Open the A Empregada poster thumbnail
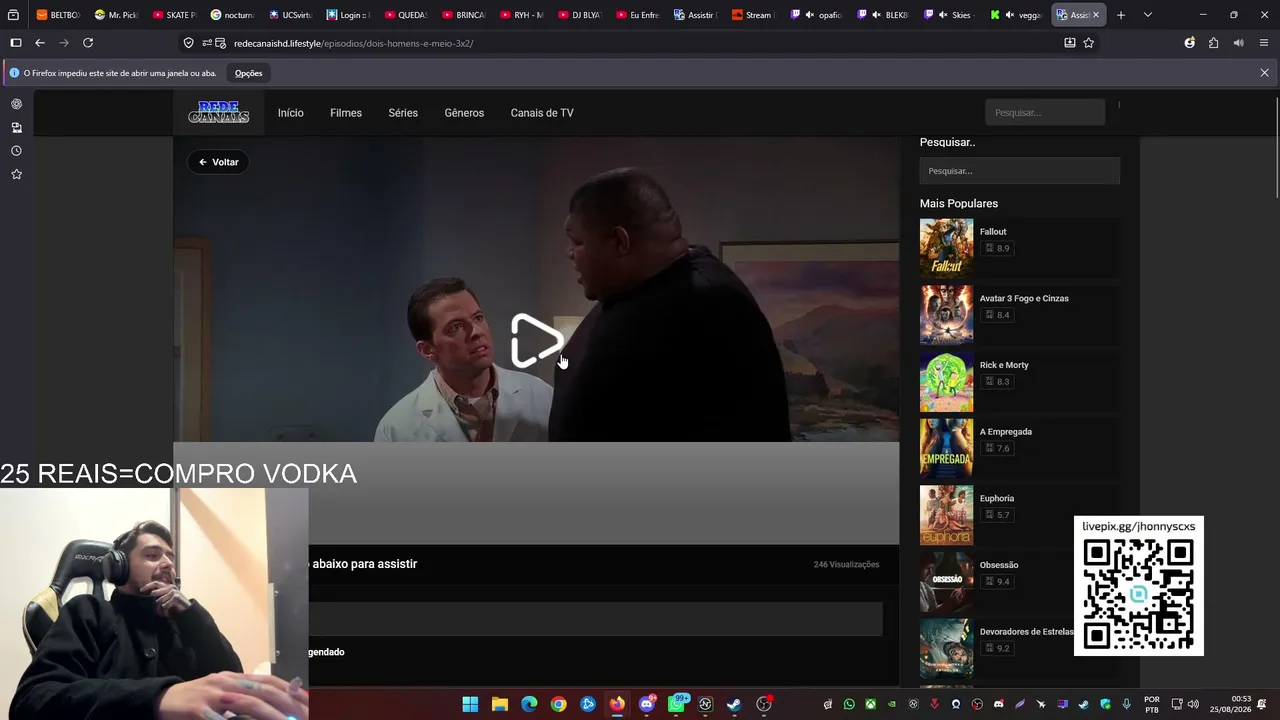 pos(946,447)
